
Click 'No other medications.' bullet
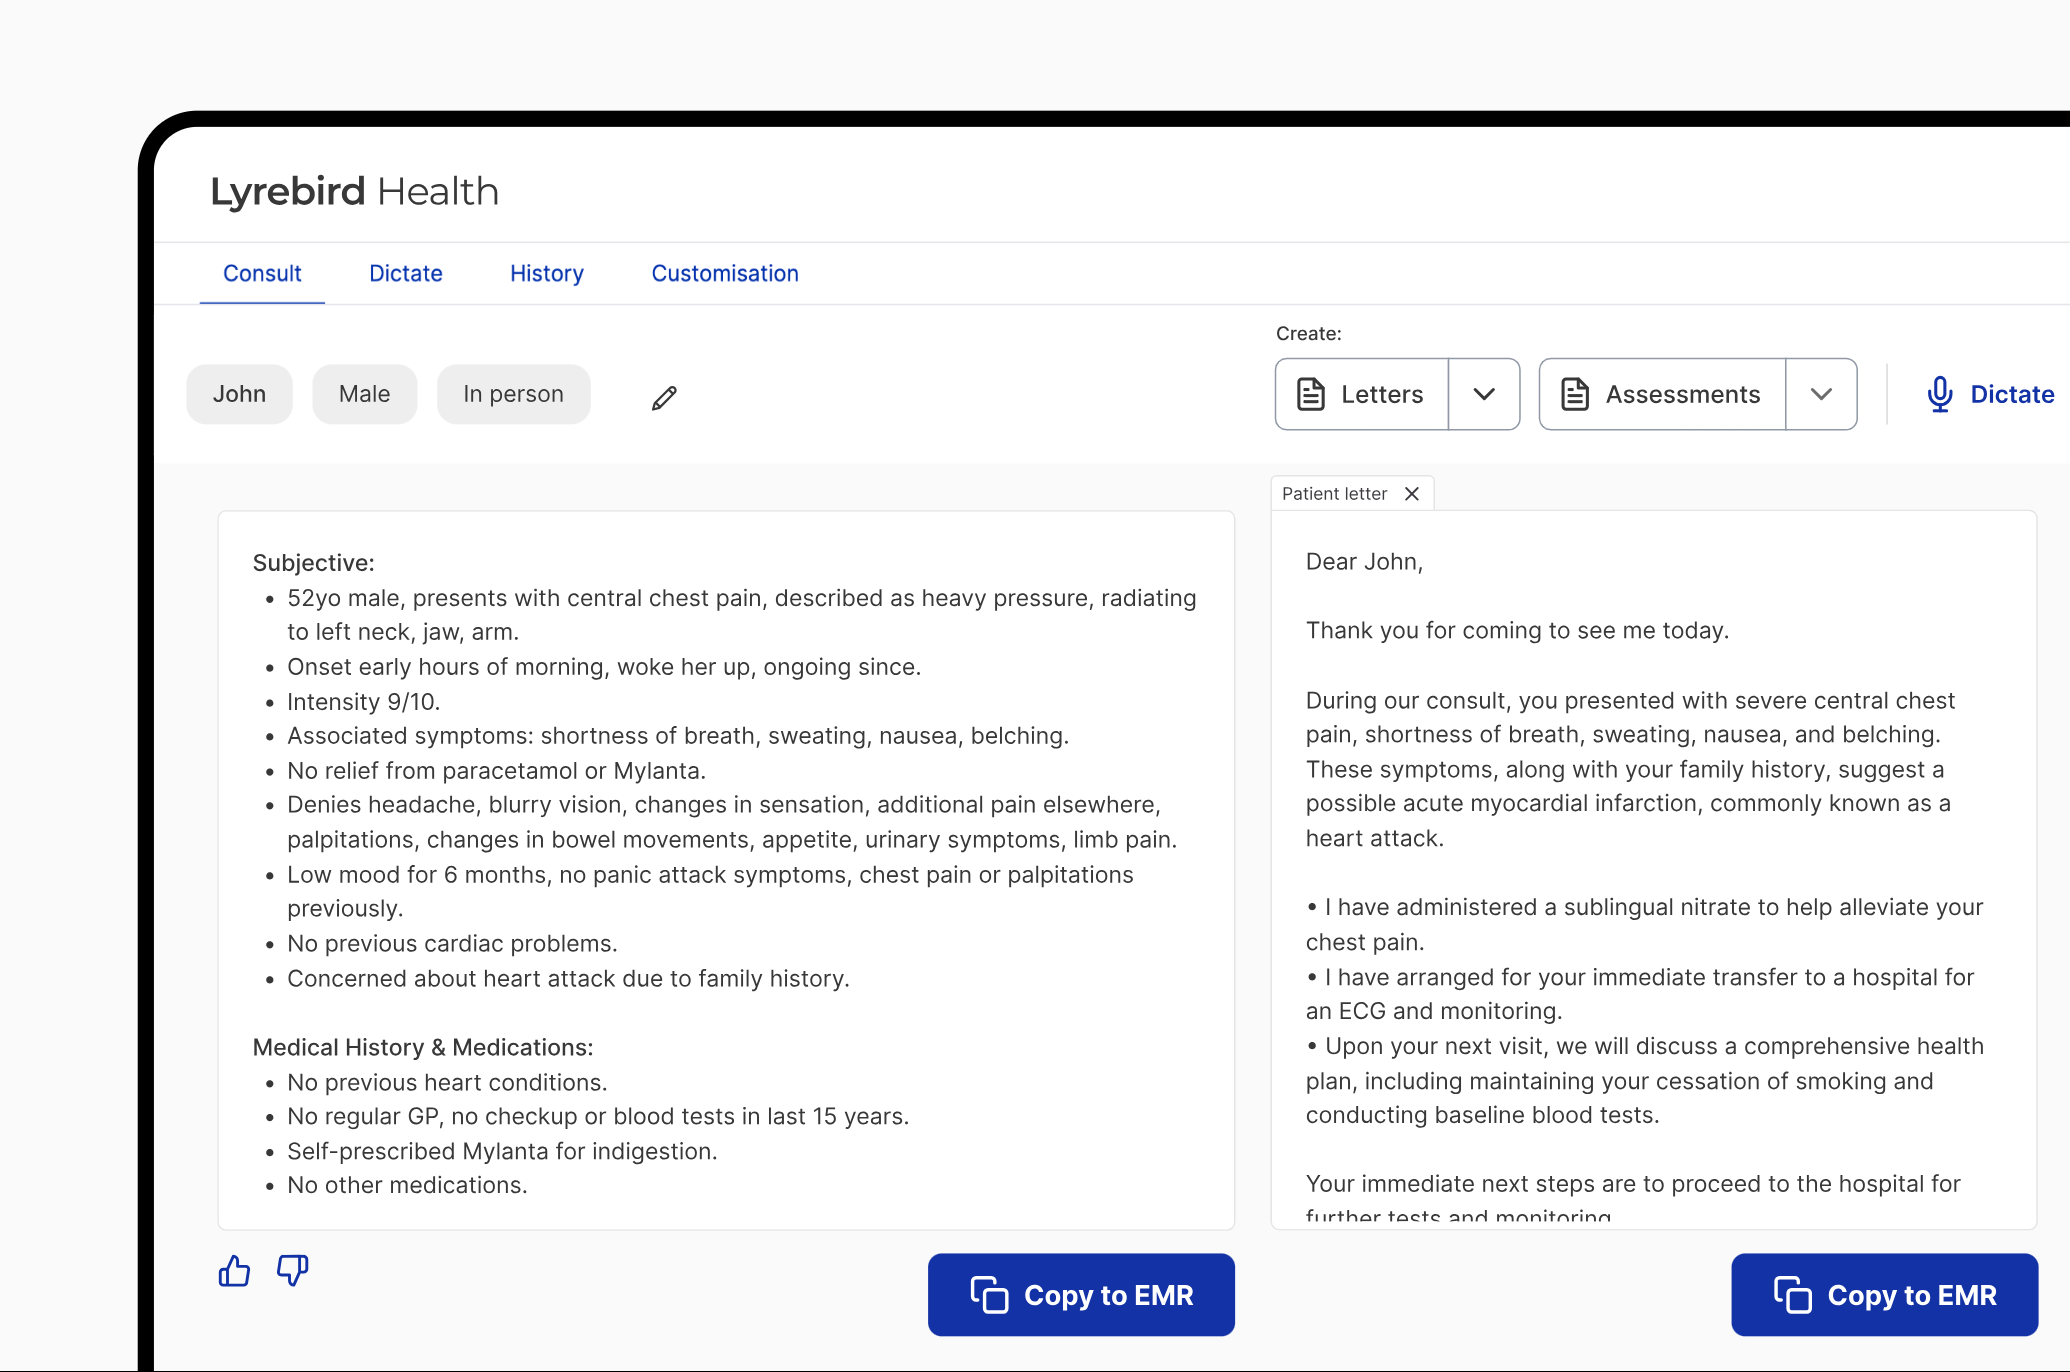point(407,1185)
